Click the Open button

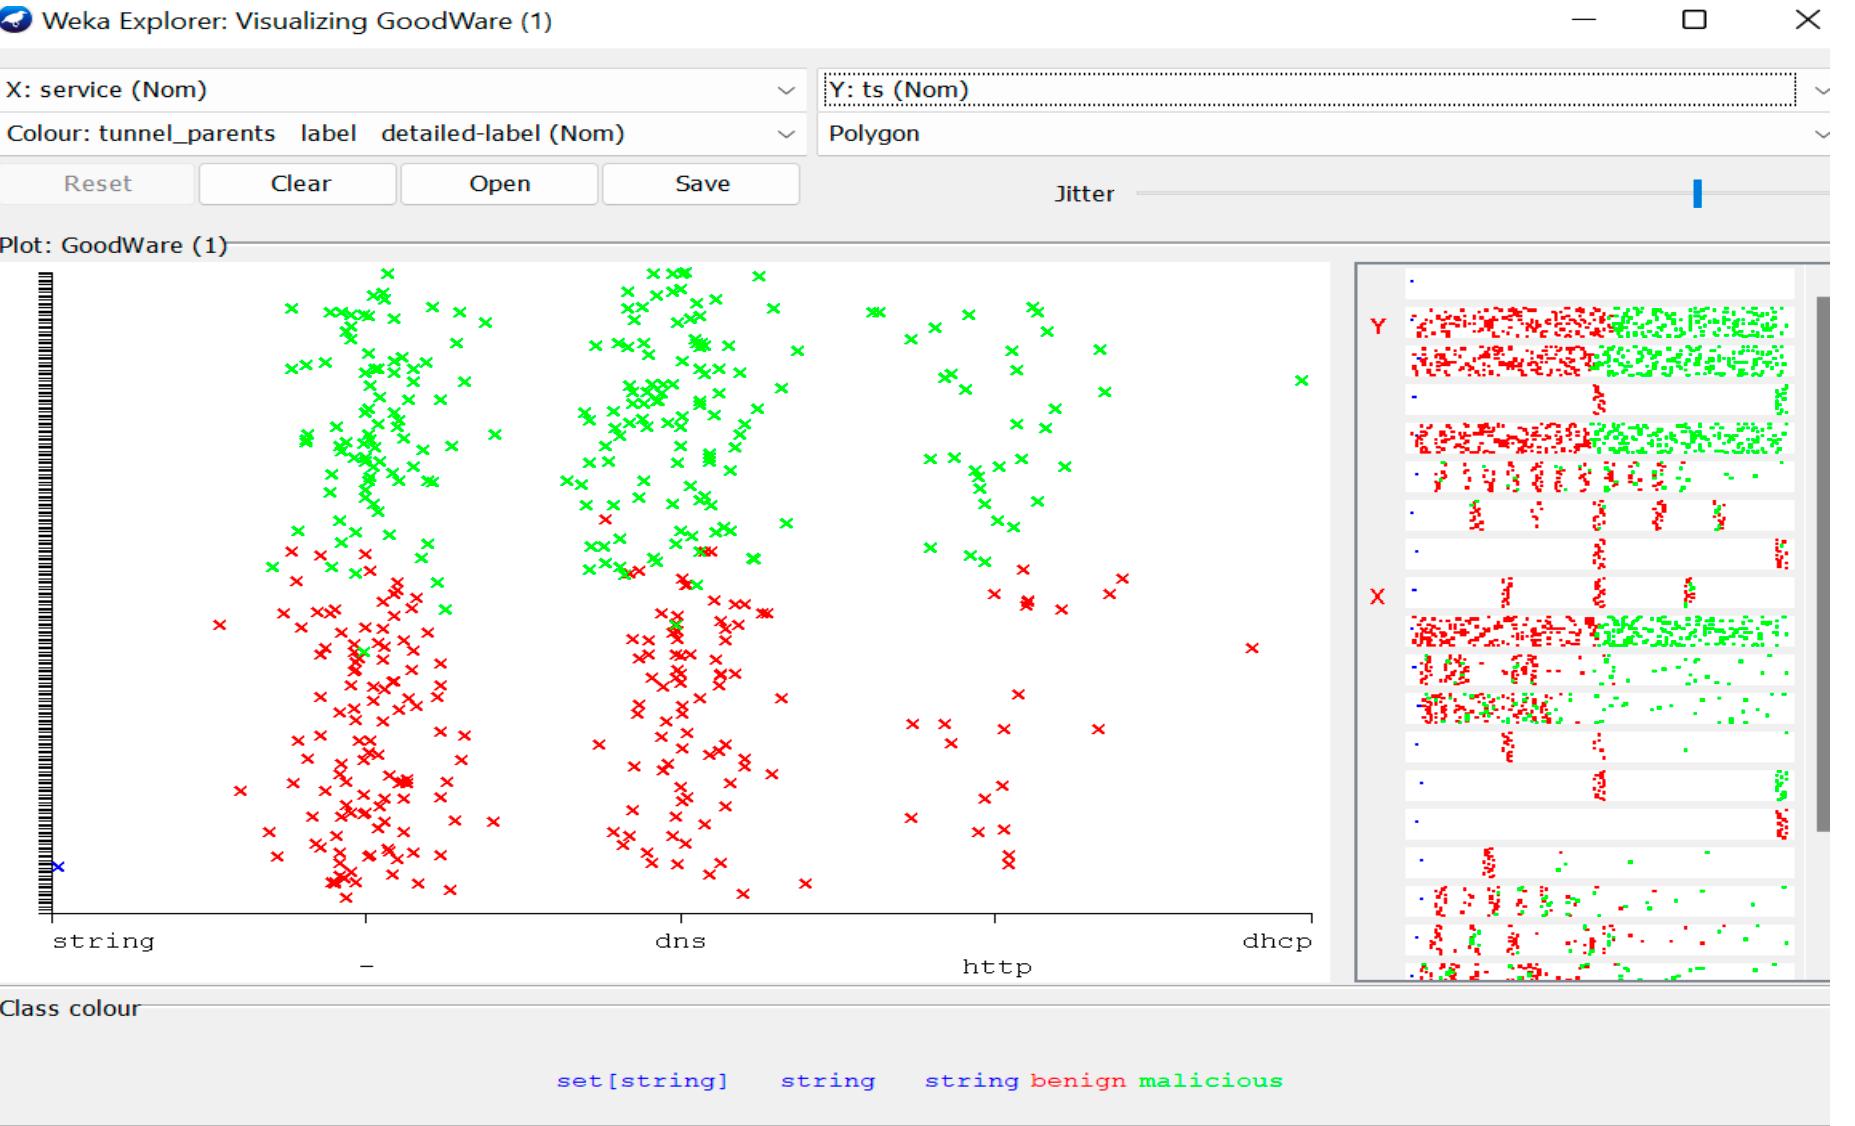[x=500, y=184]
